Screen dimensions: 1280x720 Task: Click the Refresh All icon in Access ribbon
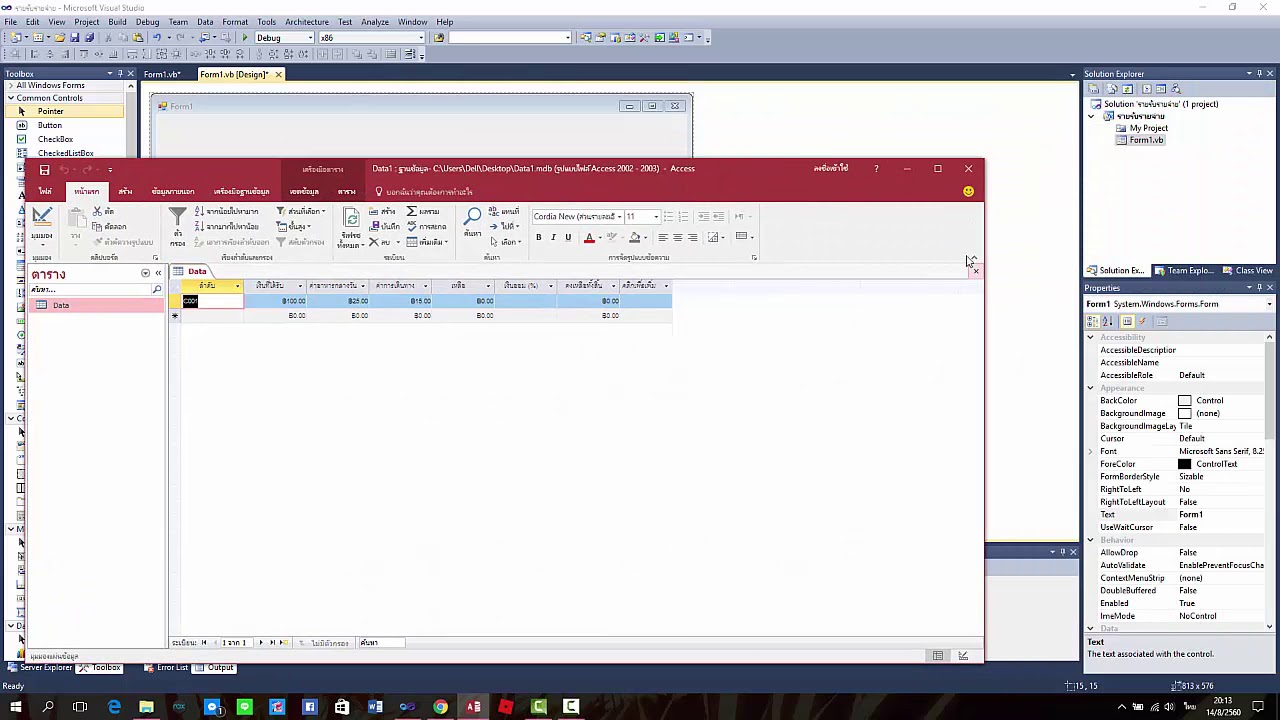351,218
